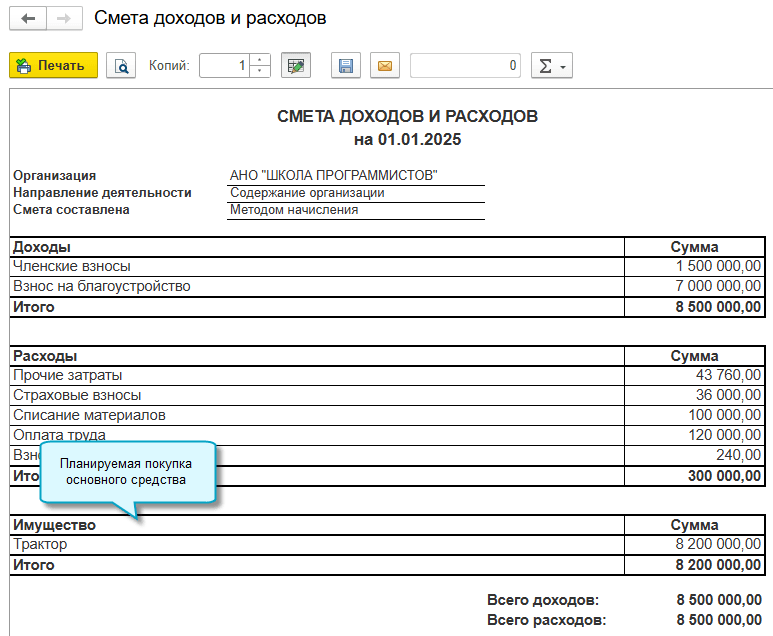This screenshot has width=773, height=636.
Task: Click the Всего доходов label
Action: (543, 600)
